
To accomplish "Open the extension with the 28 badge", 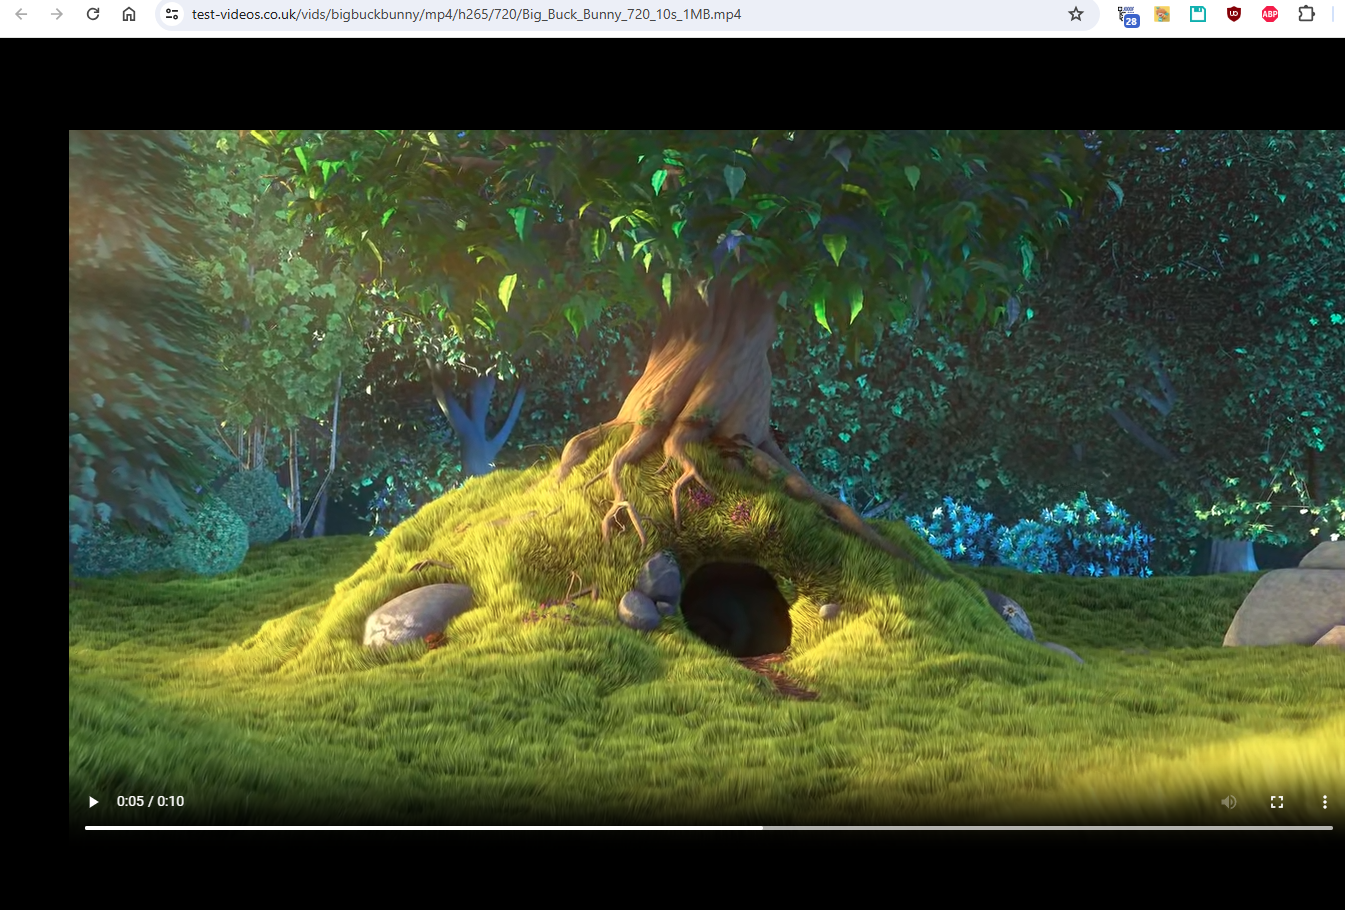I will [1129, 15].
